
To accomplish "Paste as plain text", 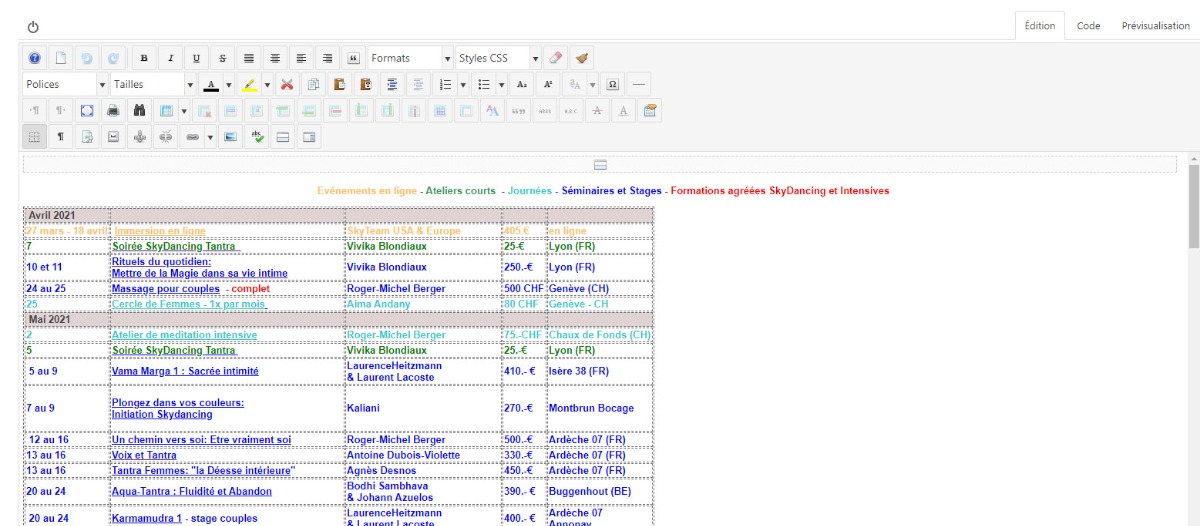I will coord(366,84).
